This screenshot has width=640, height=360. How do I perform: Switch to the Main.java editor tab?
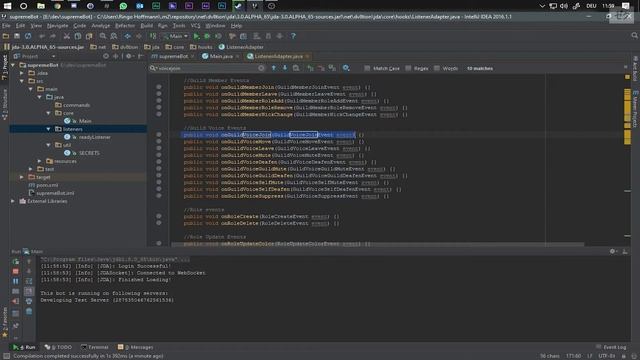221,56
